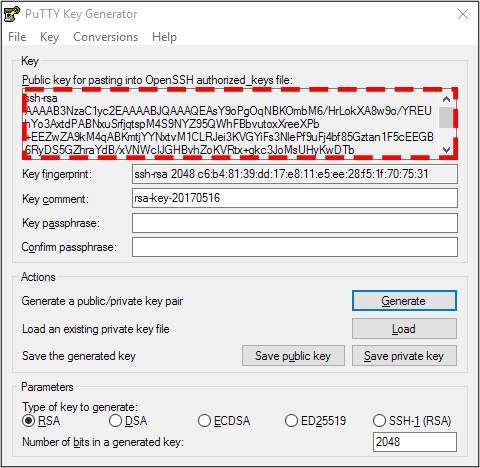Click the Load button

pyautogui.click(x=404, y=329)
